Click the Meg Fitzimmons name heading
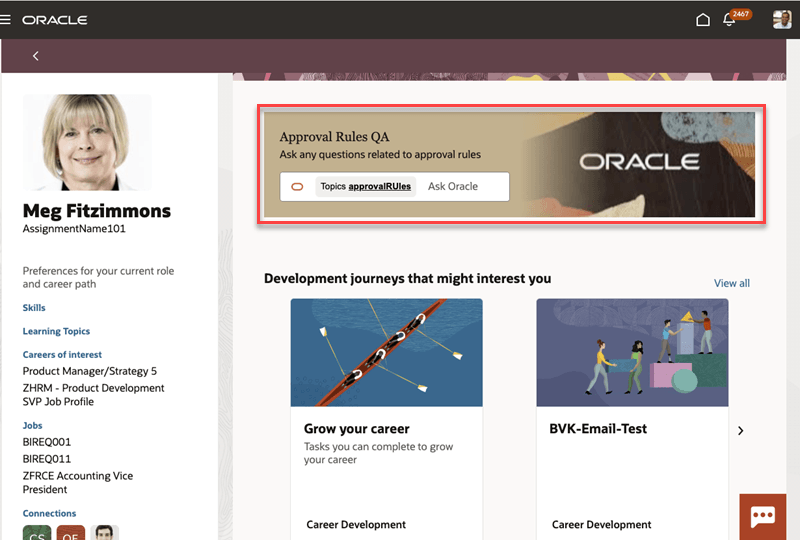The image size is (800, 540). pyautogui.click(x=97, y=211)
